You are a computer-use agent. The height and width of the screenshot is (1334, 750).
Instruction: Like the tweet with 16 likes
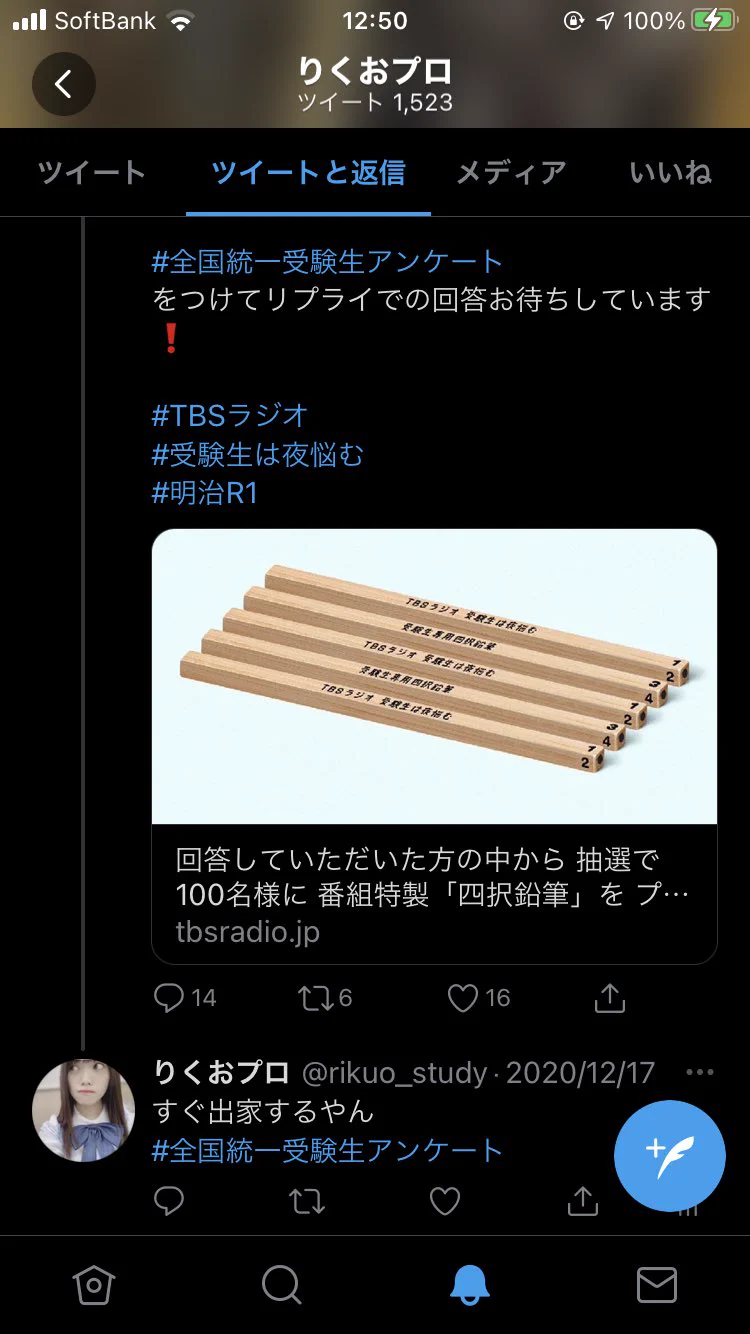tap(478, 998)
